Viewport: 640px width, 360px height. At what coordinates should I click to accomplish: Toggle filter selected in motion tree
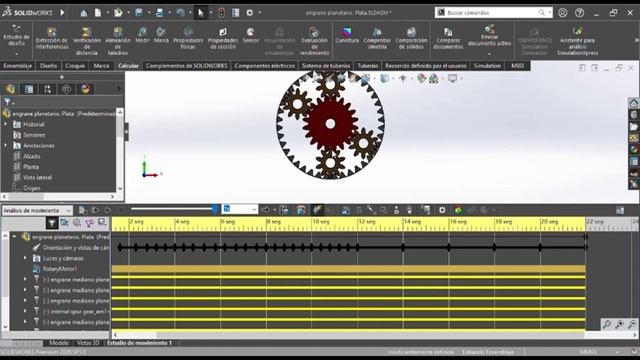point(89,223)
